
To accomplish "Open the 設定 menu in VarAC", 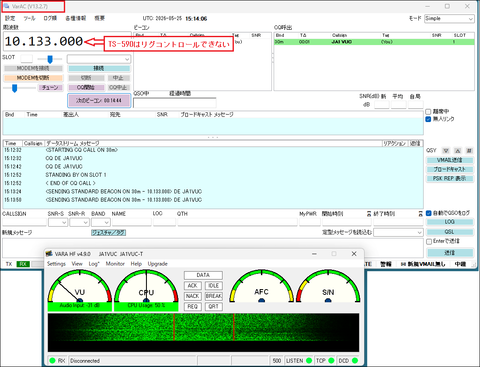I will (10, 18).
